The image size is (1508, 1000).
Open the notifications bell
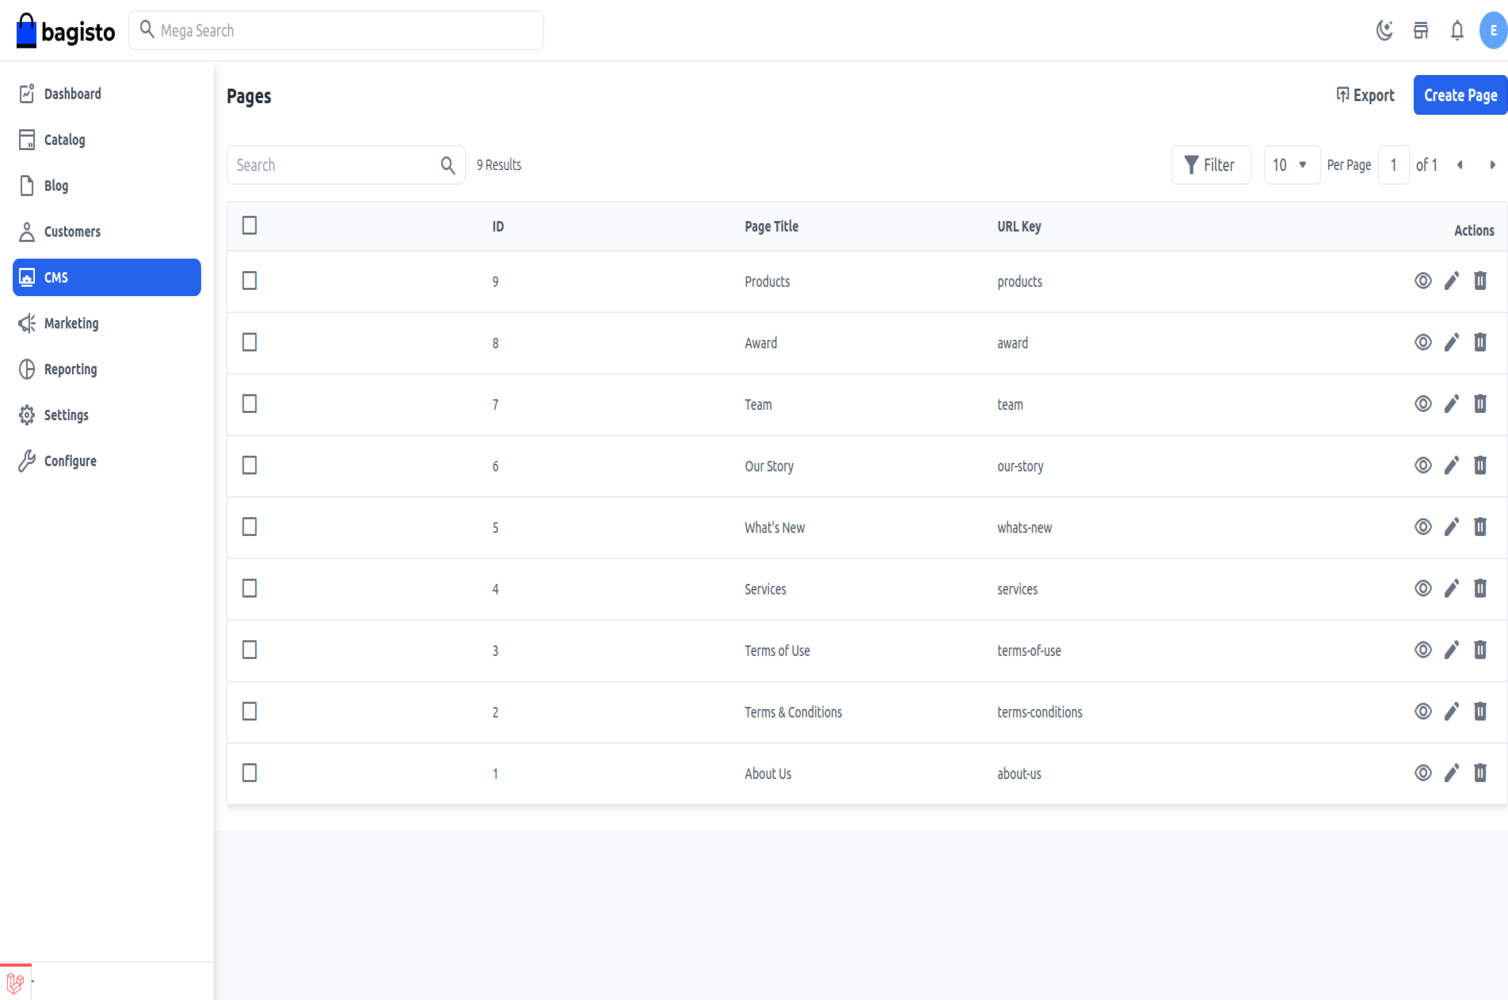click(1457, 30)
